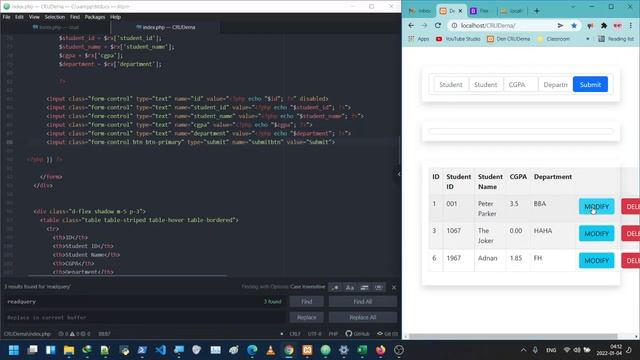
Task: Expand the bookmarks overflow arrow
Action: (x=588, y=39)
